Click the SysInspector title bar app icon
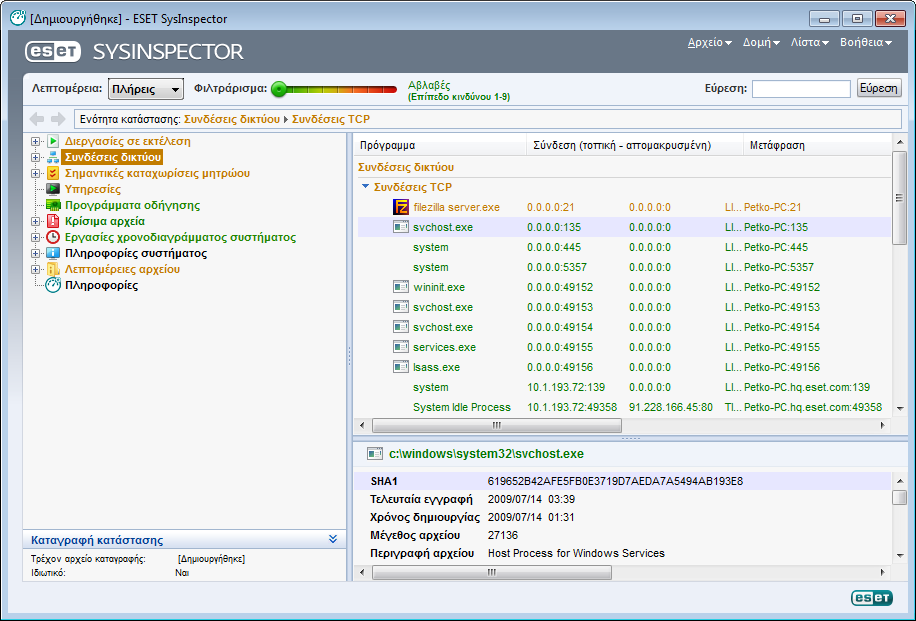The height and width of the screenshot is (621, 916). click(18, 18)
